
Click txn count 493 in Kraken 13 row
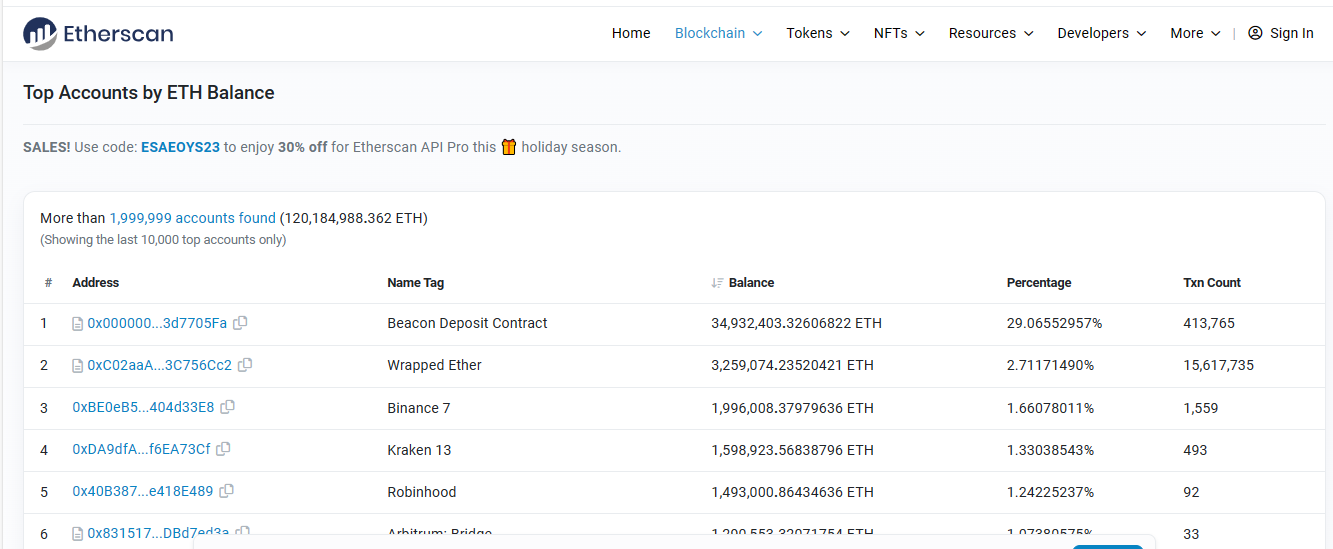(1195, 449)
